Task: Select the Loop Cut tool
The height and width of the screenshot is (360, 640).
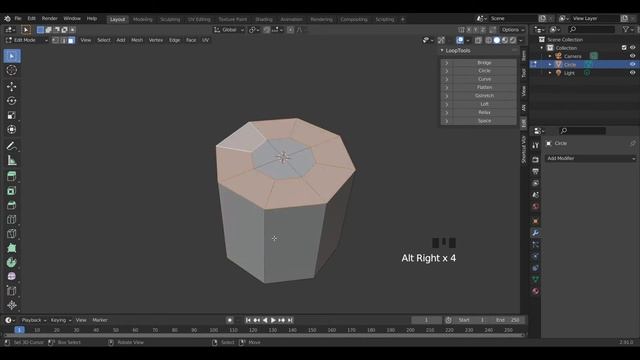Action: [x=12, y=219]
